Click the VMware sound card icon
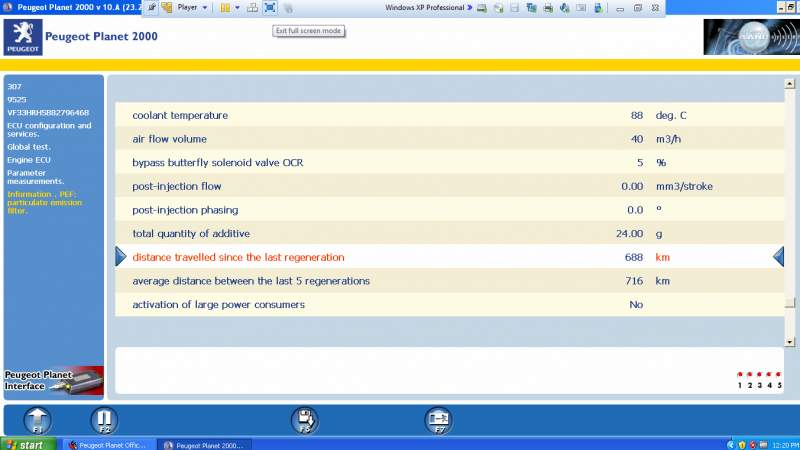The height and width of the screenshot is (450, 800). 564,8
